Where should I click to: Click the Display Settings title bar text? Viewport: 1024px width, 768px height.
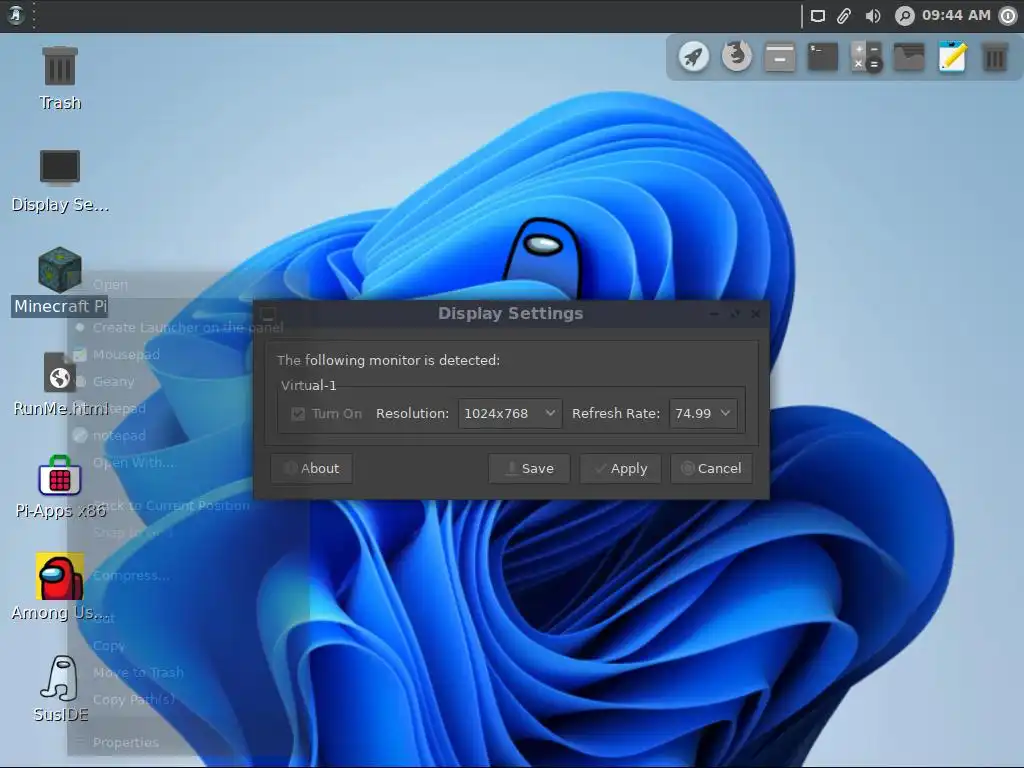tap(511, 313)
